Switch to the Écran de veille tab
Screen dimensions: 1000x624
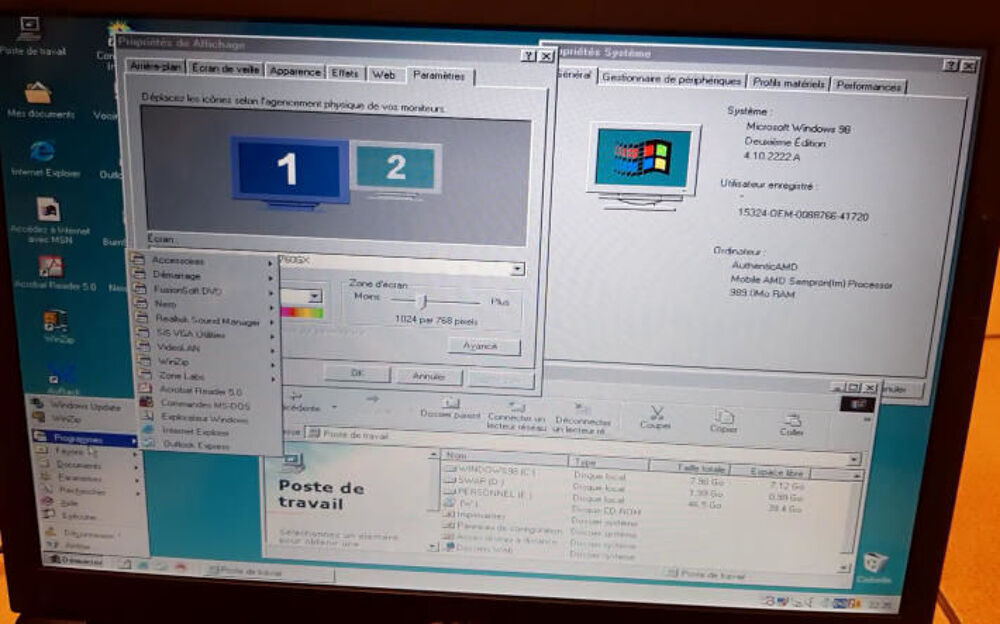(x=226, y=69)
